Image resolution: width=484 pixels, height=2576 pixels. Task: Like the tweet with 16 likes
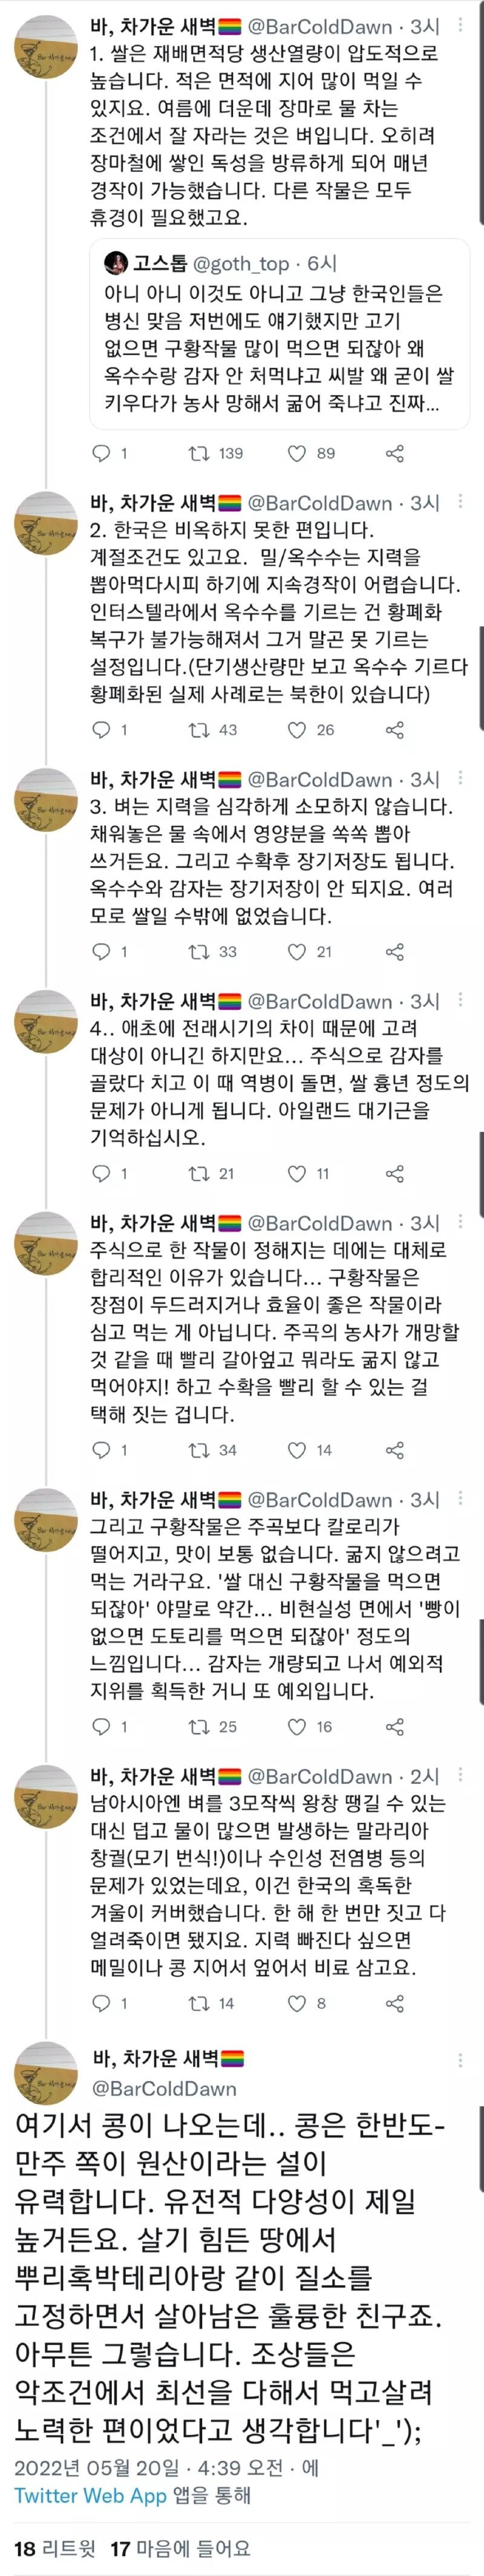pos(297,1726)
